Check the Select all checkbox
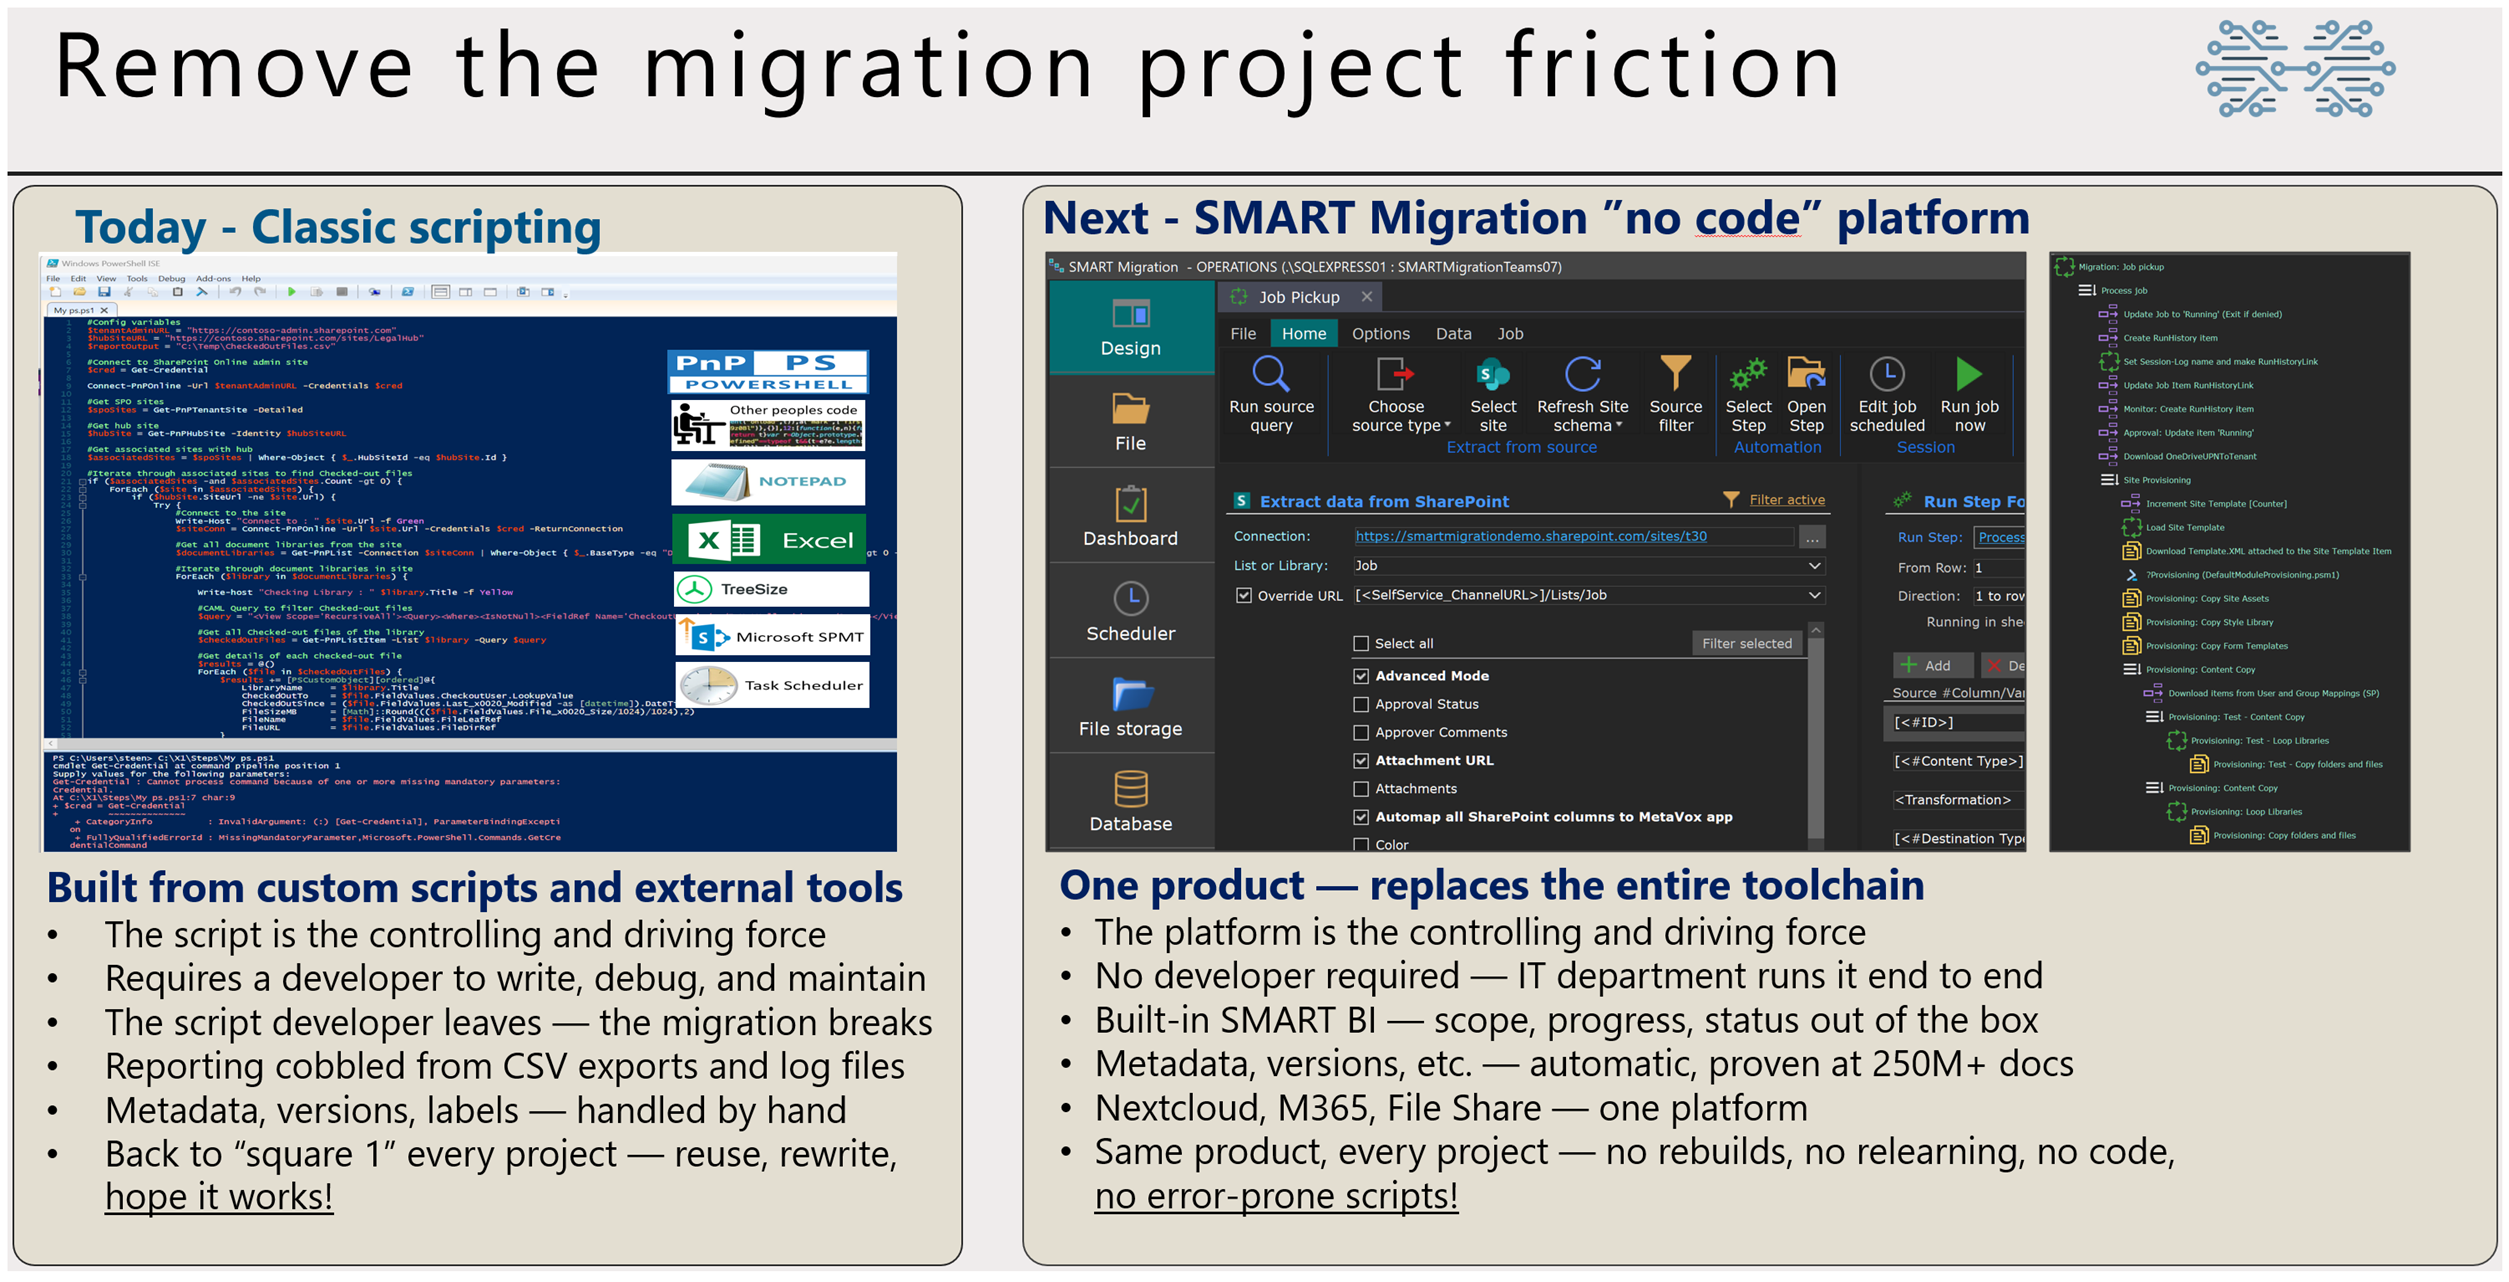 [x=1360, y=643]
